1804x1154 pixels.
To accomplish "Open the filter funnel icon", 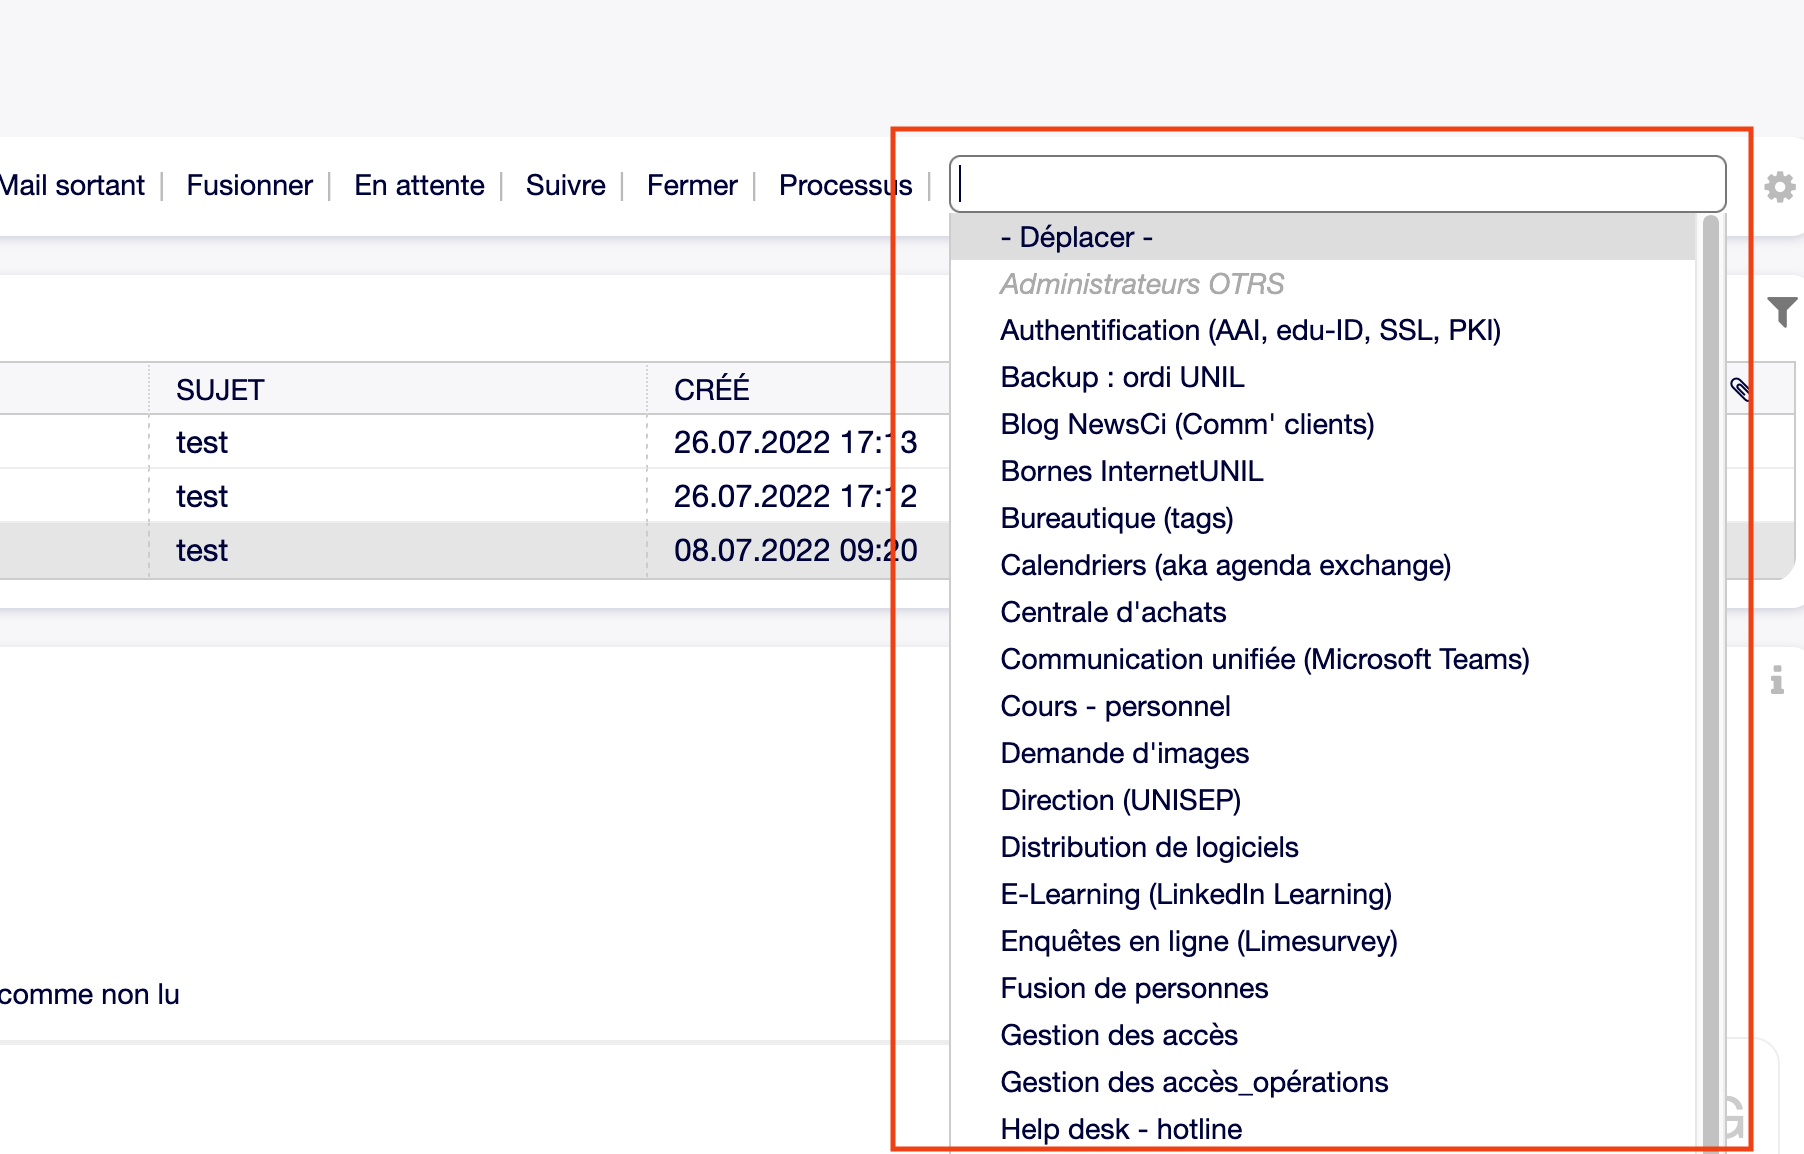I will point(1781,312).
